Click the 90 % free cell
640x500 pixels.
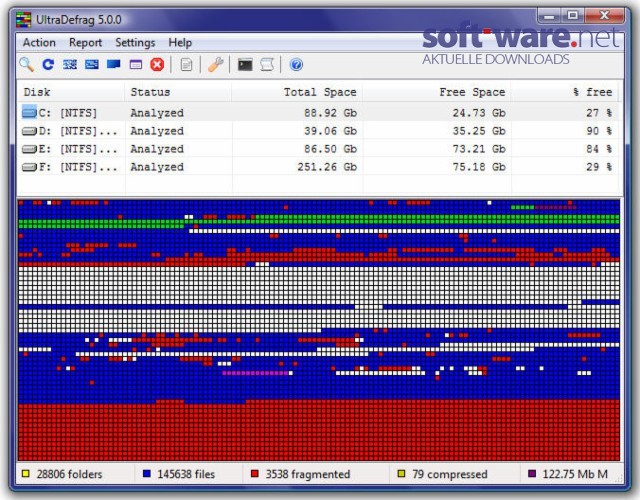[x=599, y=131]
